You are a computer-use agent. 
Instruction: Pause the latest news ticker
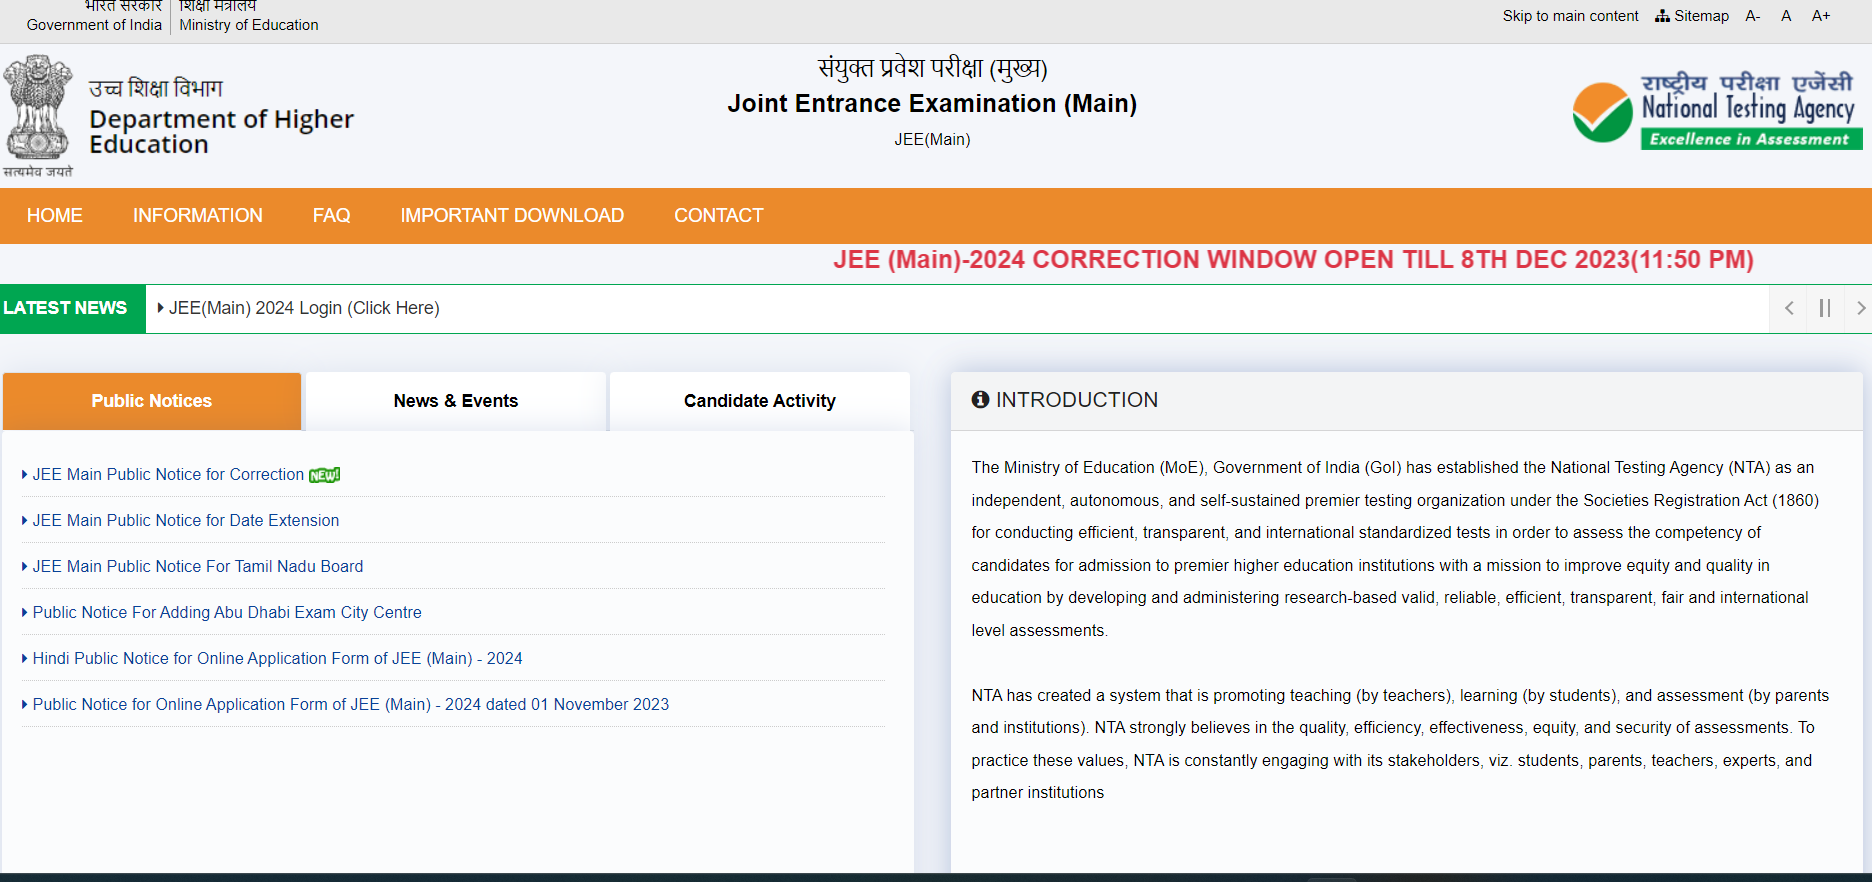click(1824, 308)
